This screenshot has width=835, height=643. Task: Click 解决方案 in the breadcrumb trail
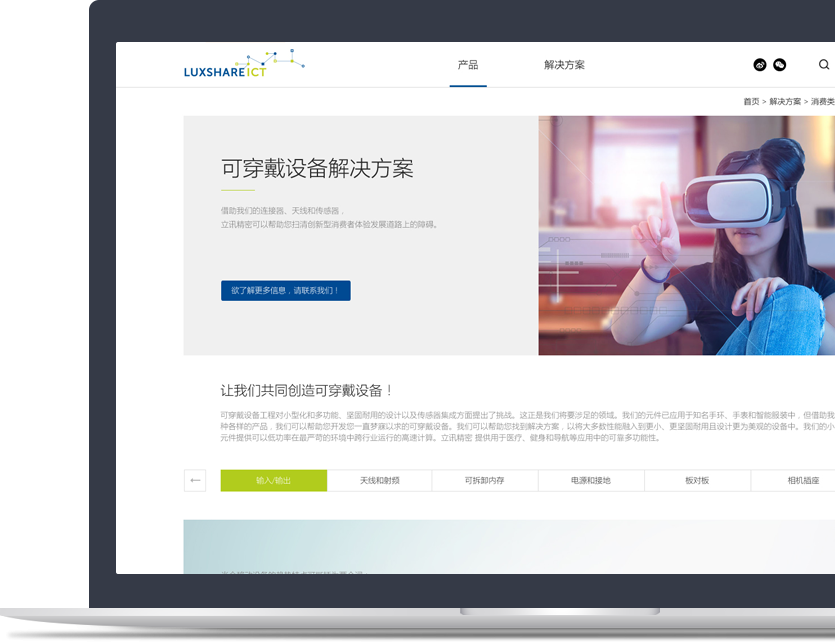[785, 102]
